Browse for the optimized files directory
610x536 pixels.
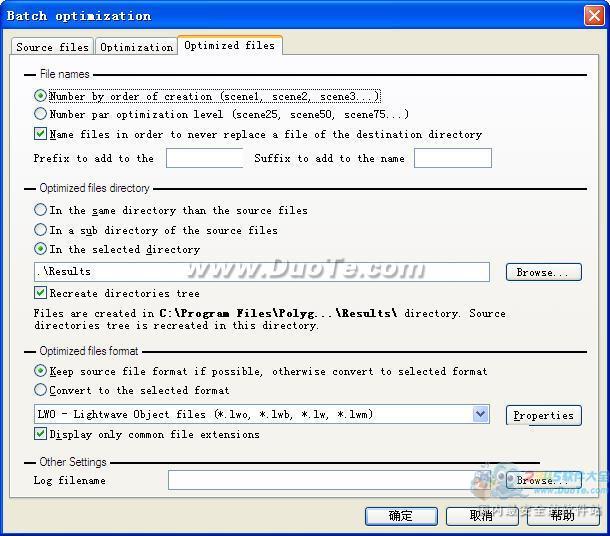(x=543, y=272)
